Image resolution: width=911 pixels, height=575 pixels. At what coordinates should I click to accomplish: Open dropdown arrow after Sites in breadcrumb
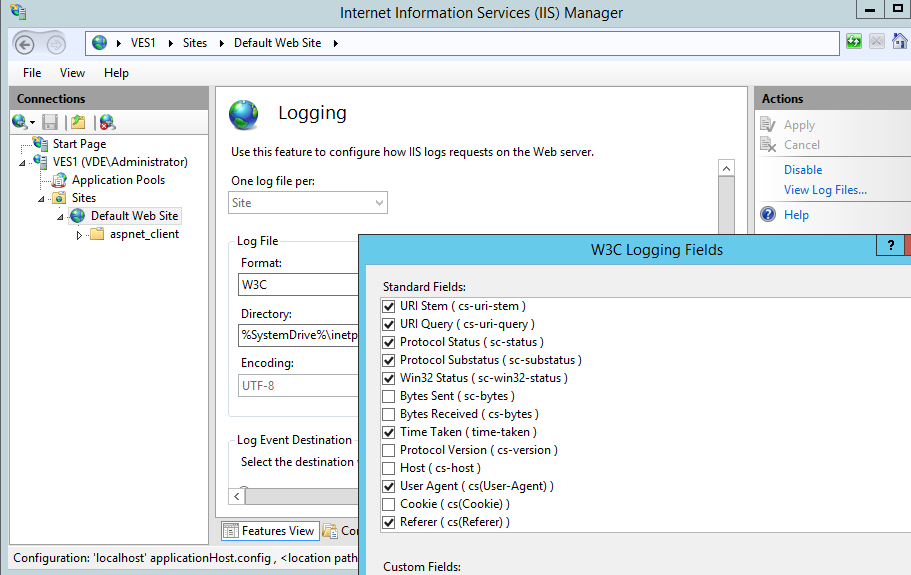tap(222, 43)
